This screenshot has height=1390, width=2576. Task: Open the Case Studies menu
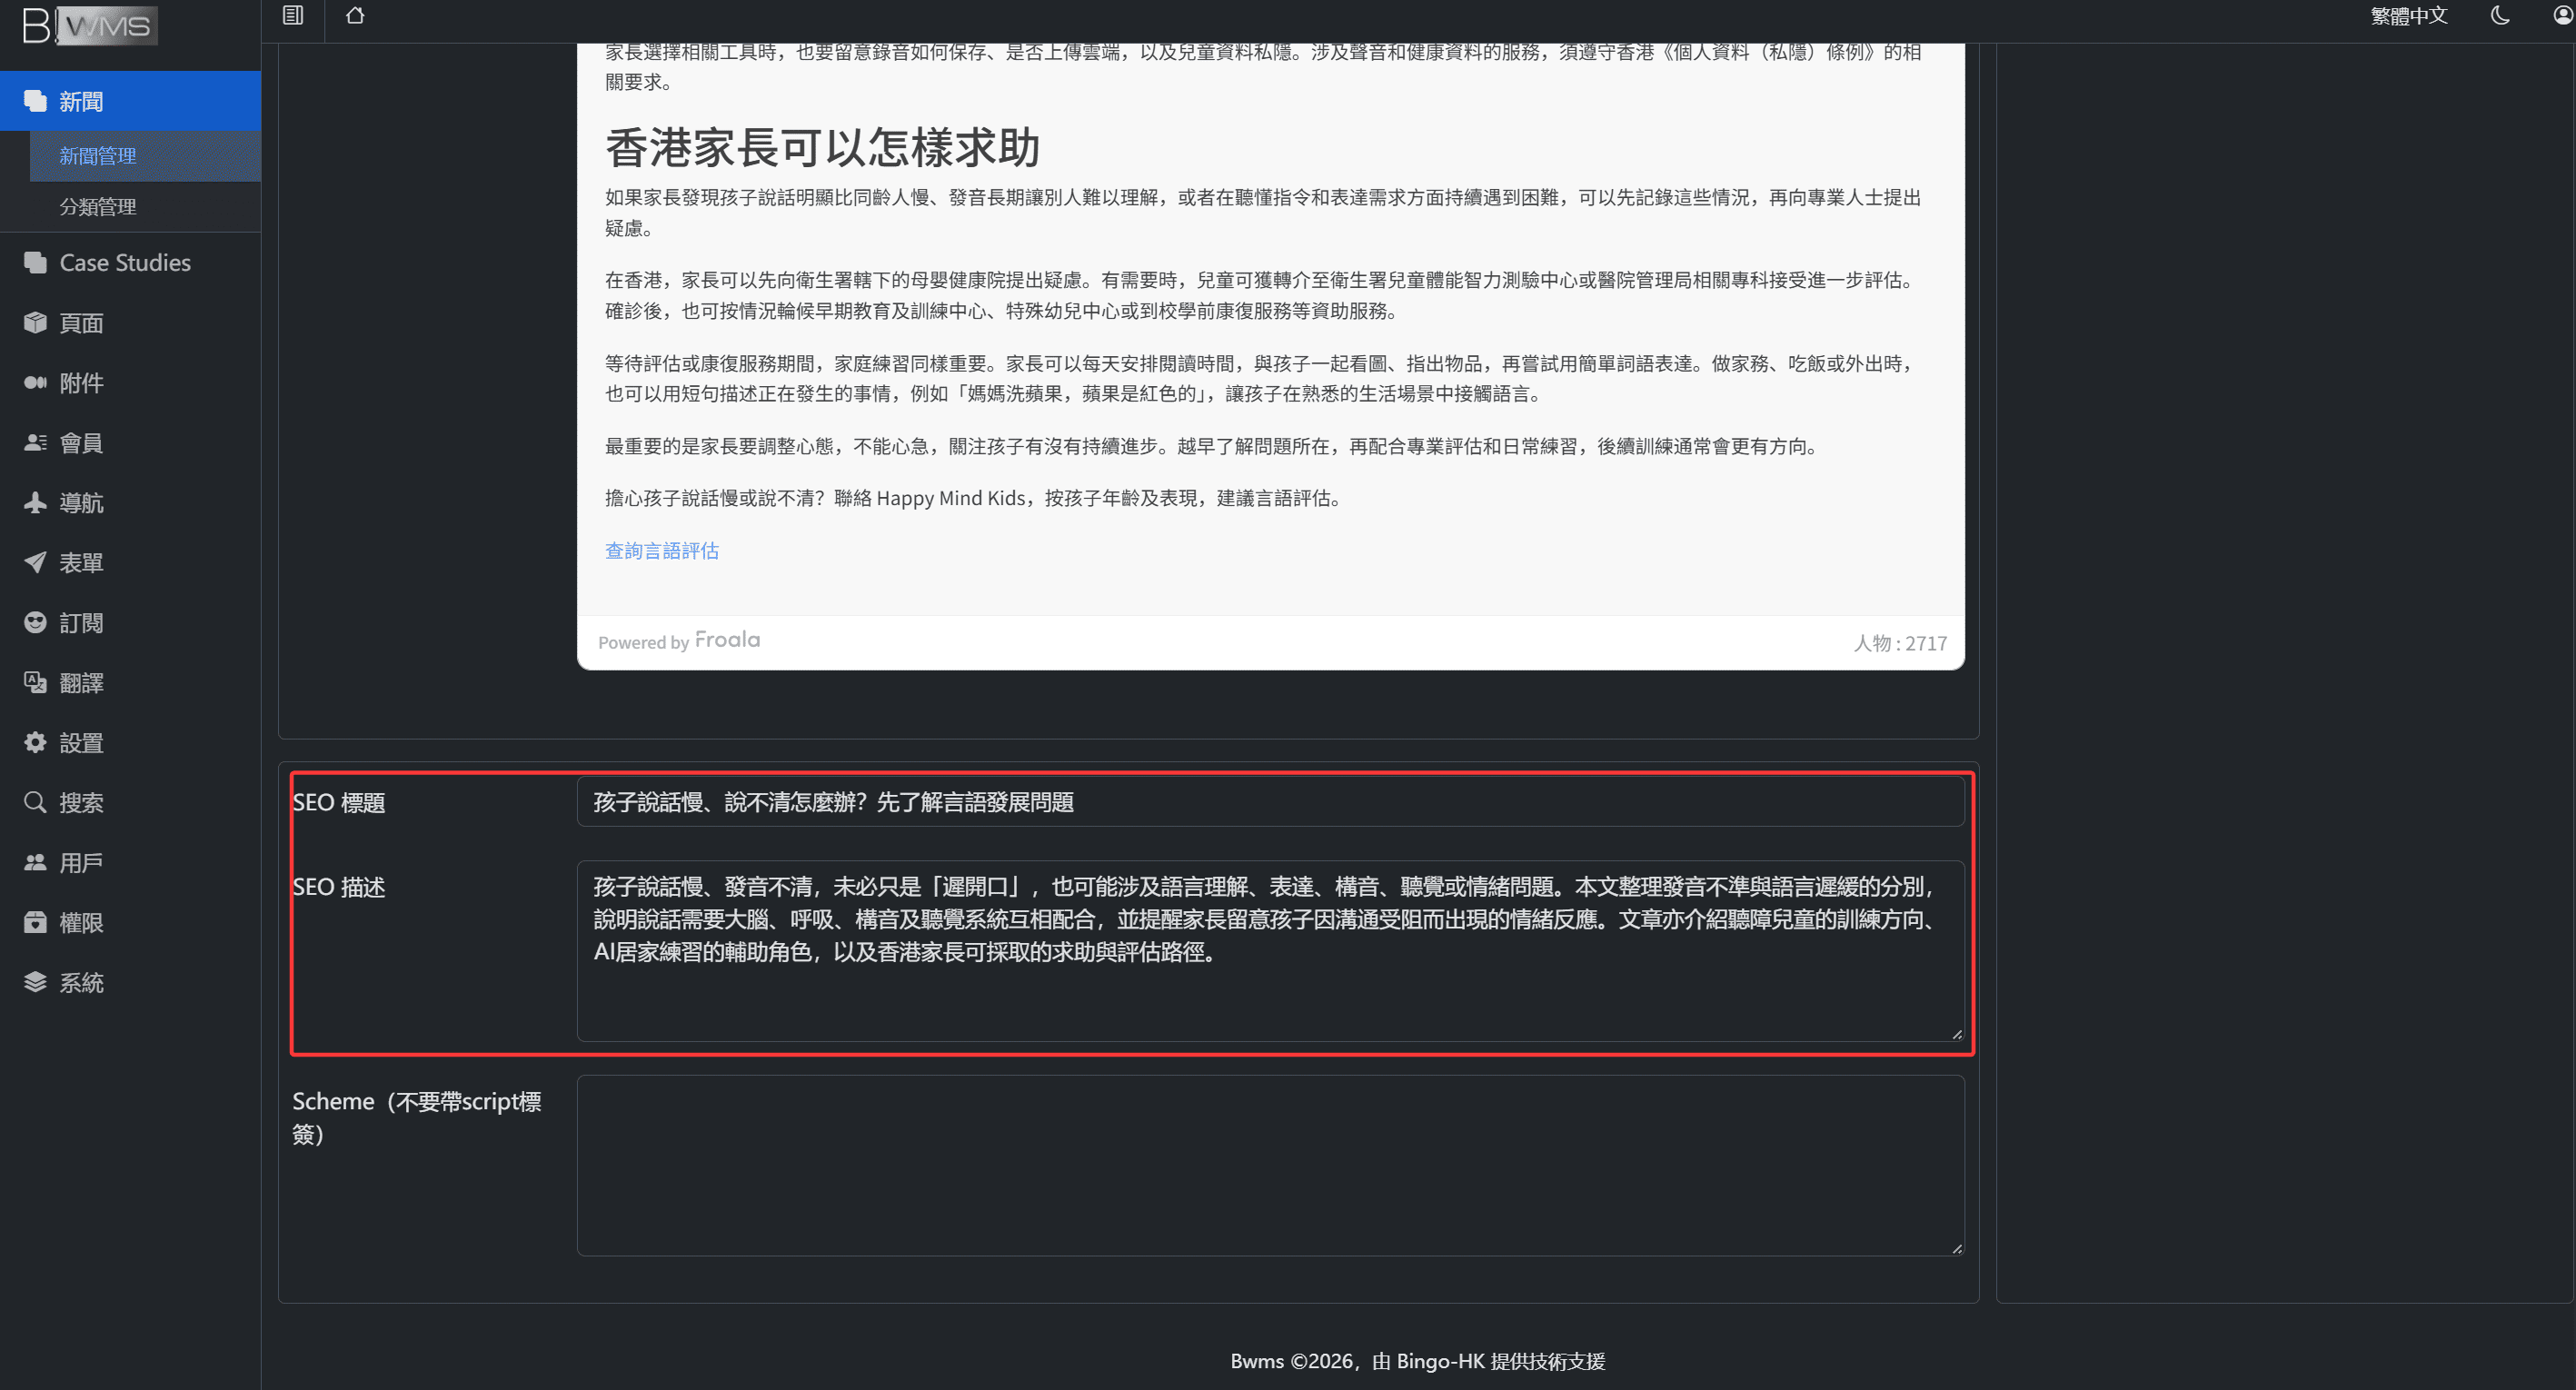[x=130, y=263]
